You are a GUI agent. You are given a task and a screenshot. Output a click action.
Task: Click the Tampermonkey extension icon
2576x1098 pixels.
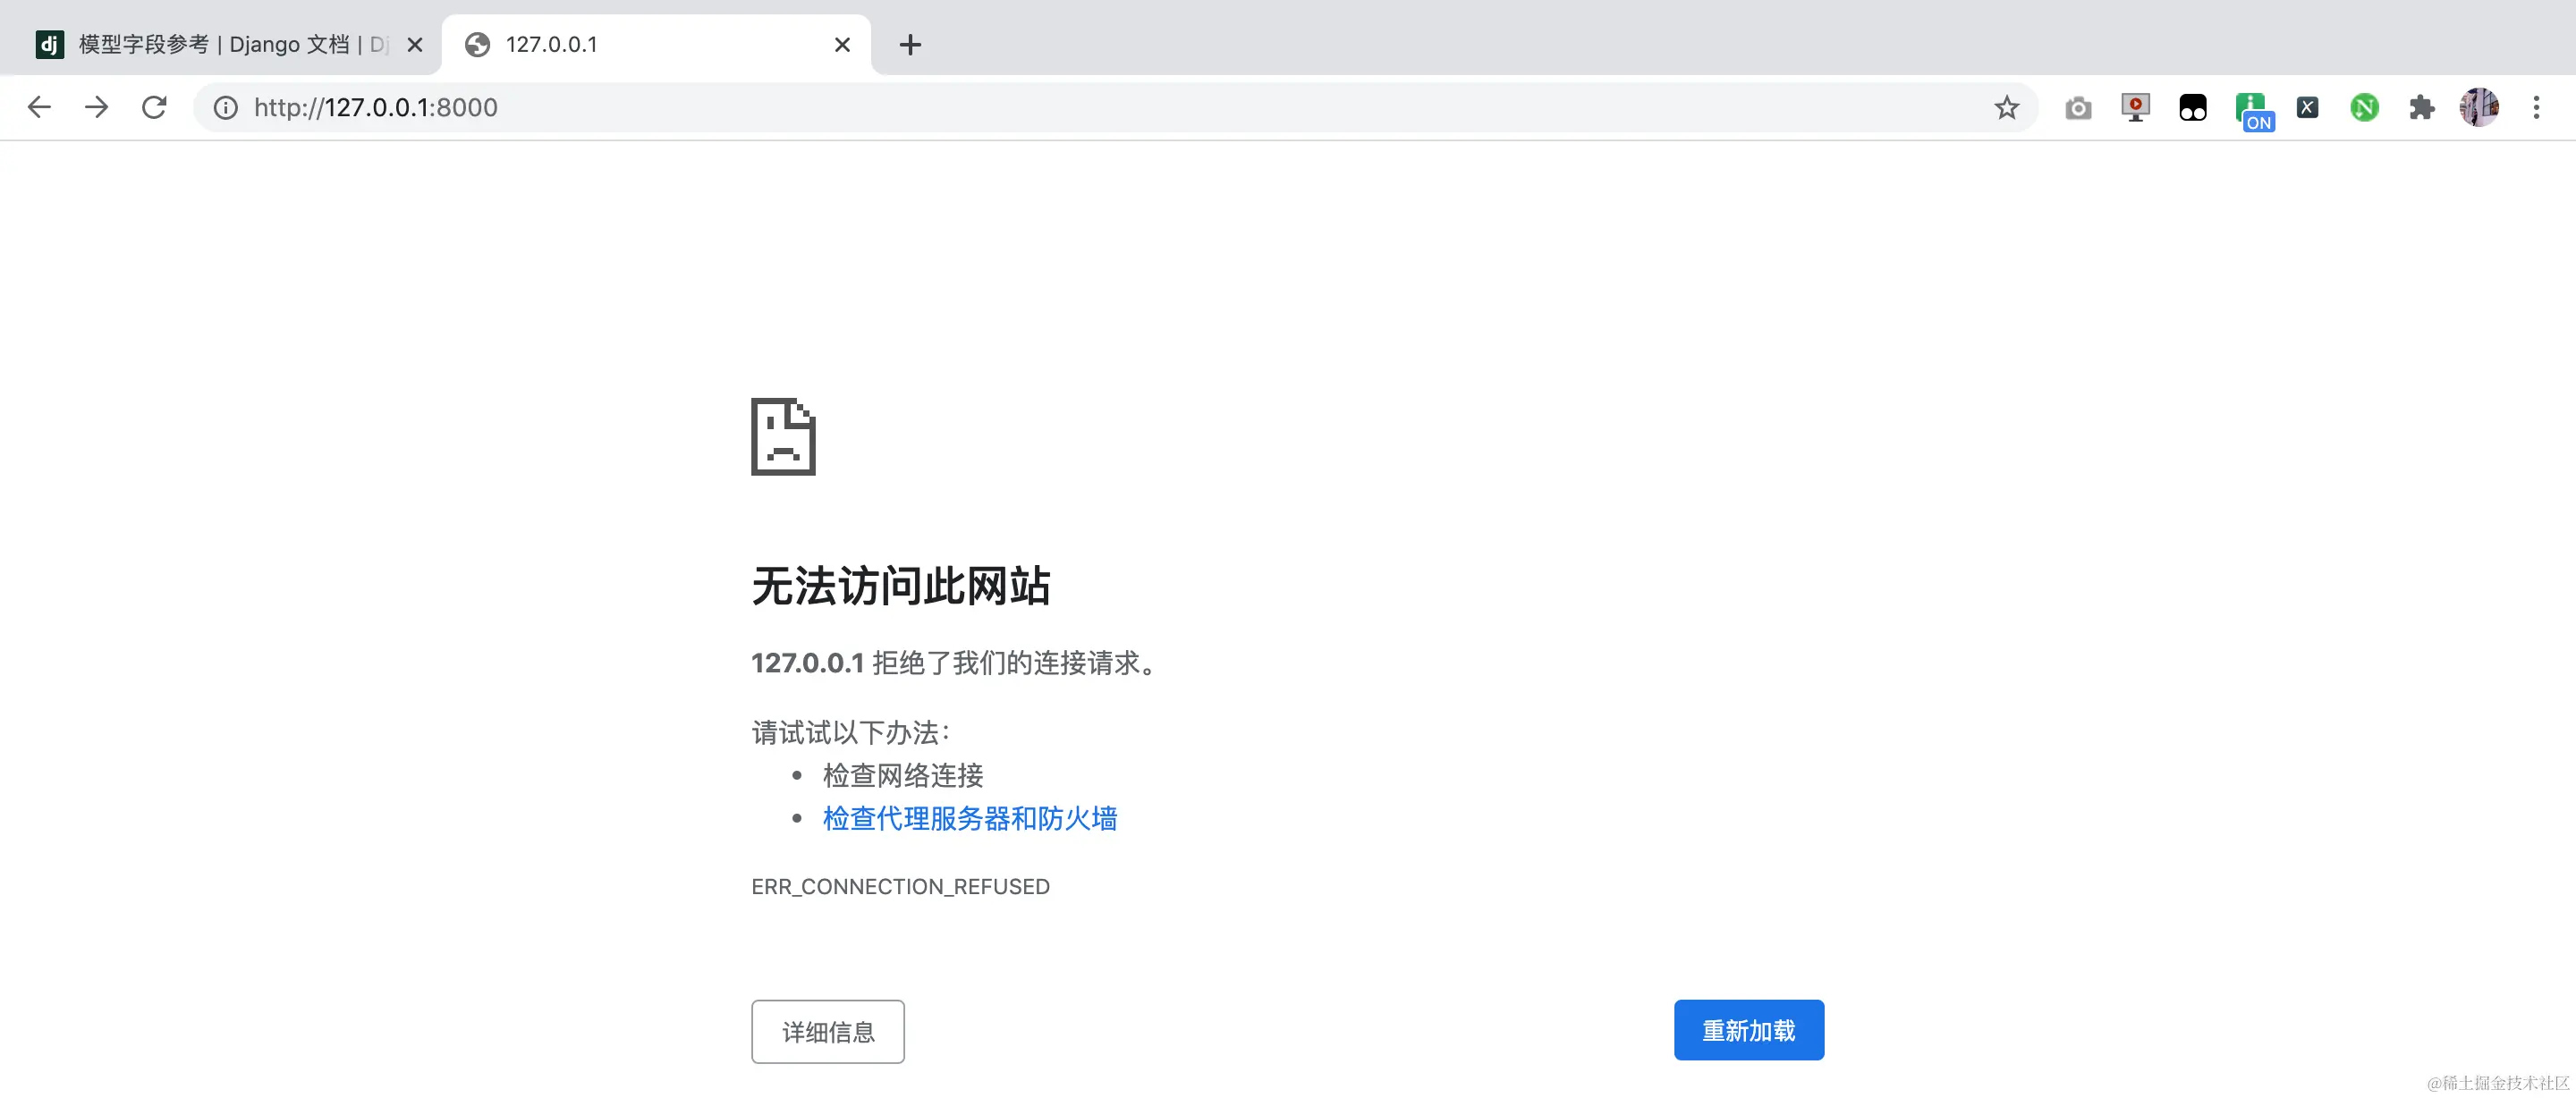coord(2192,107)
